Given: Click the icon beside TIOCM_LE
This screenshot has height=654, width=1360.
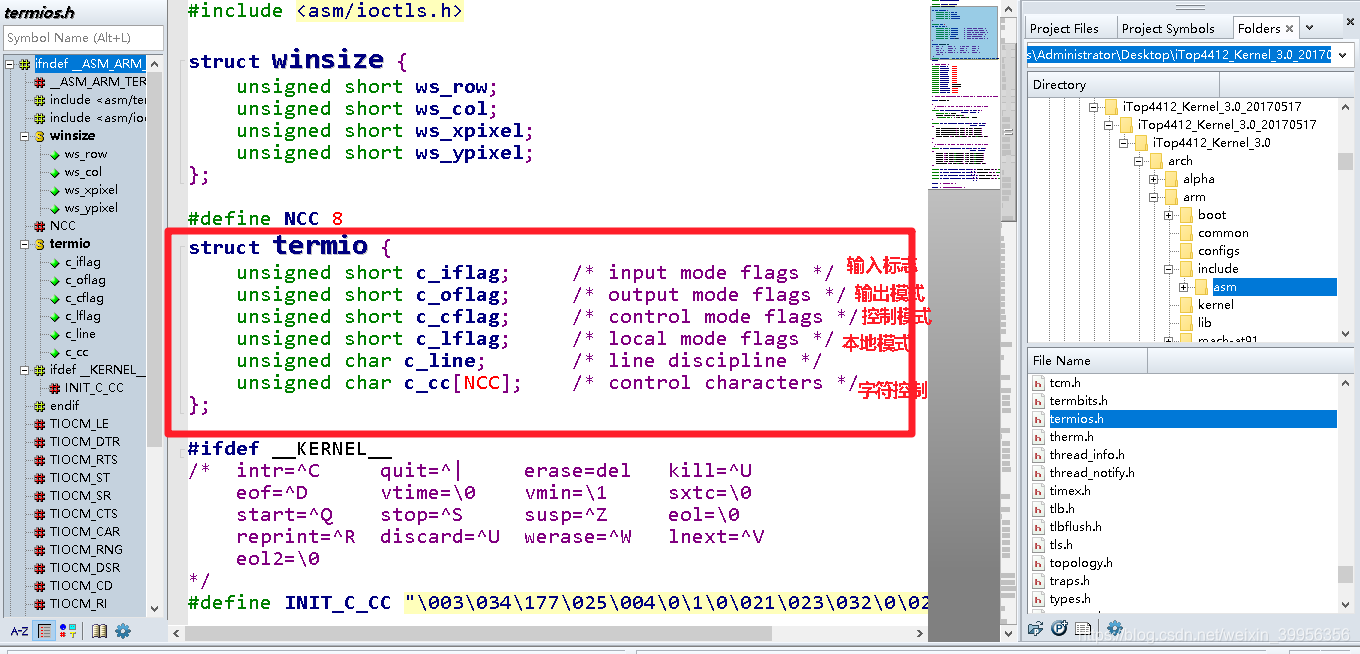Looking at the screenshot, I should pyautogui.click(x=40, y=424).
